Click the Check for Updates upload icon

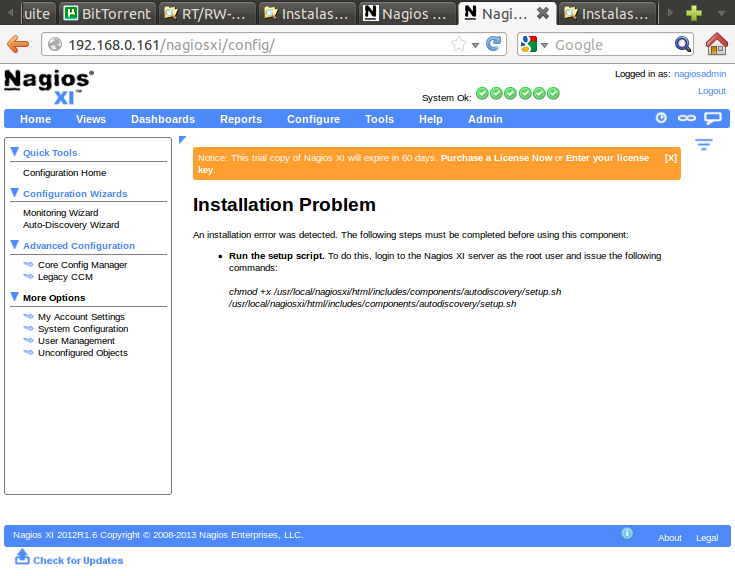click(22, 556)
